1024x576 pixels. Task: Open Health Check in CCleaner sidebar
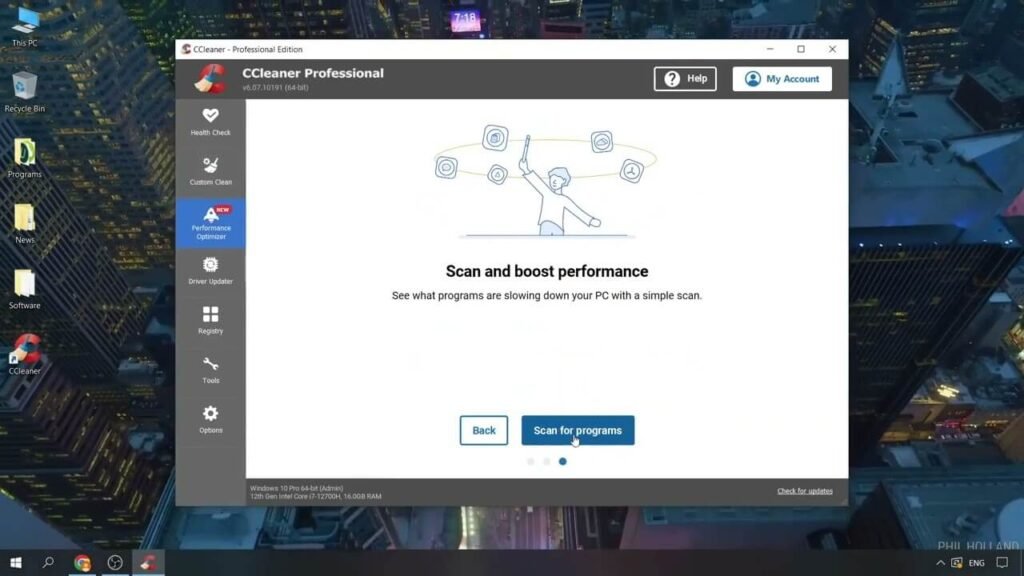tap(210, 122)
